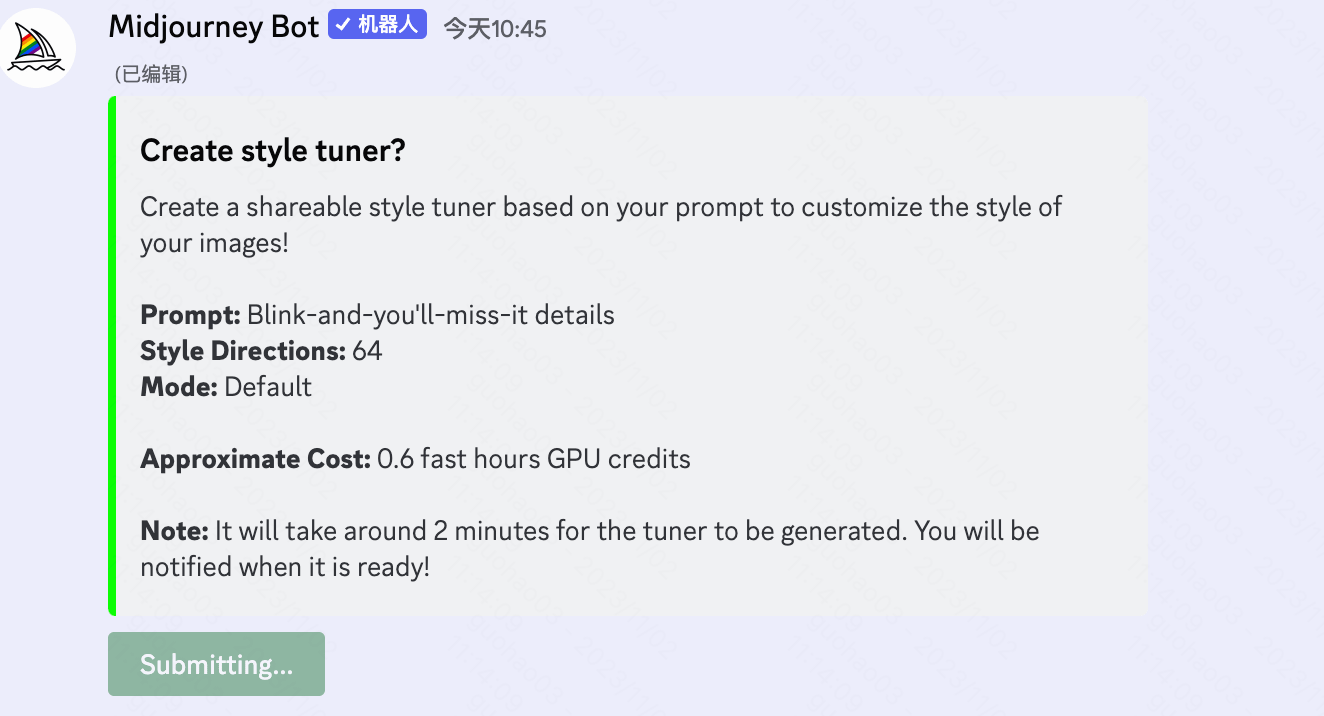The height and width of the screenshot is (716, 1324).
Task: Click the (已编辑) edited indicator
Action: (x=151, y=75)
